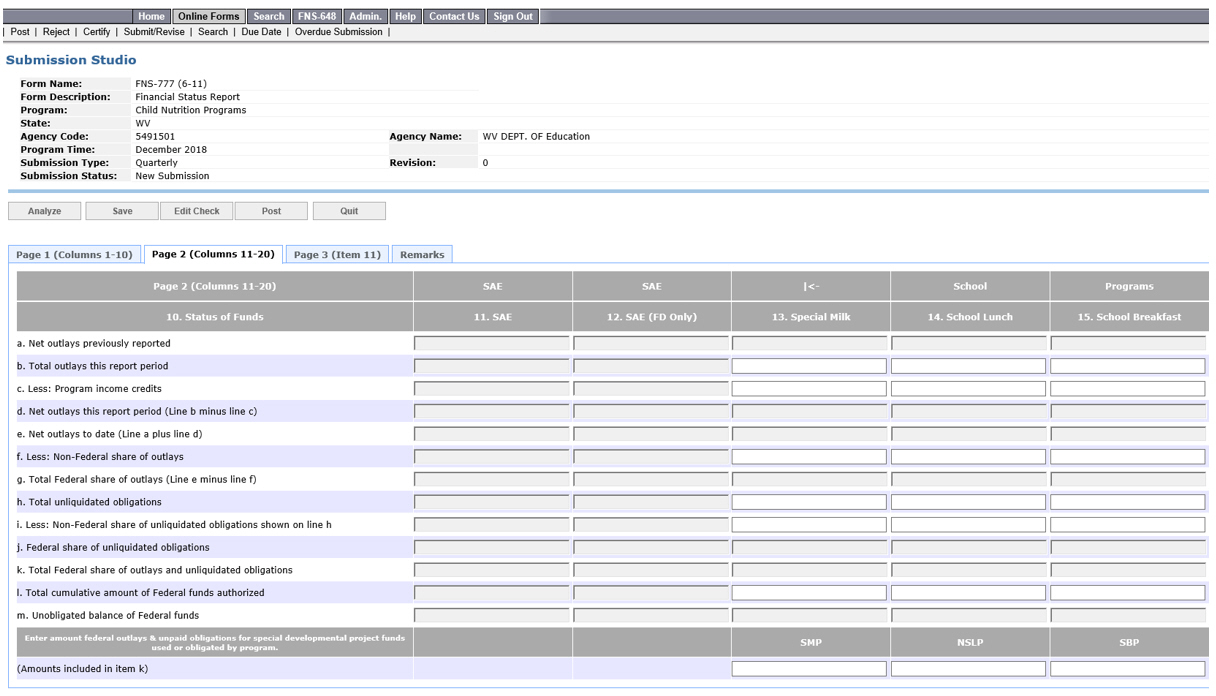This screenshot has width=1216, height=696.
Task: Open the Online Forms menu
Action: point(209,17)
